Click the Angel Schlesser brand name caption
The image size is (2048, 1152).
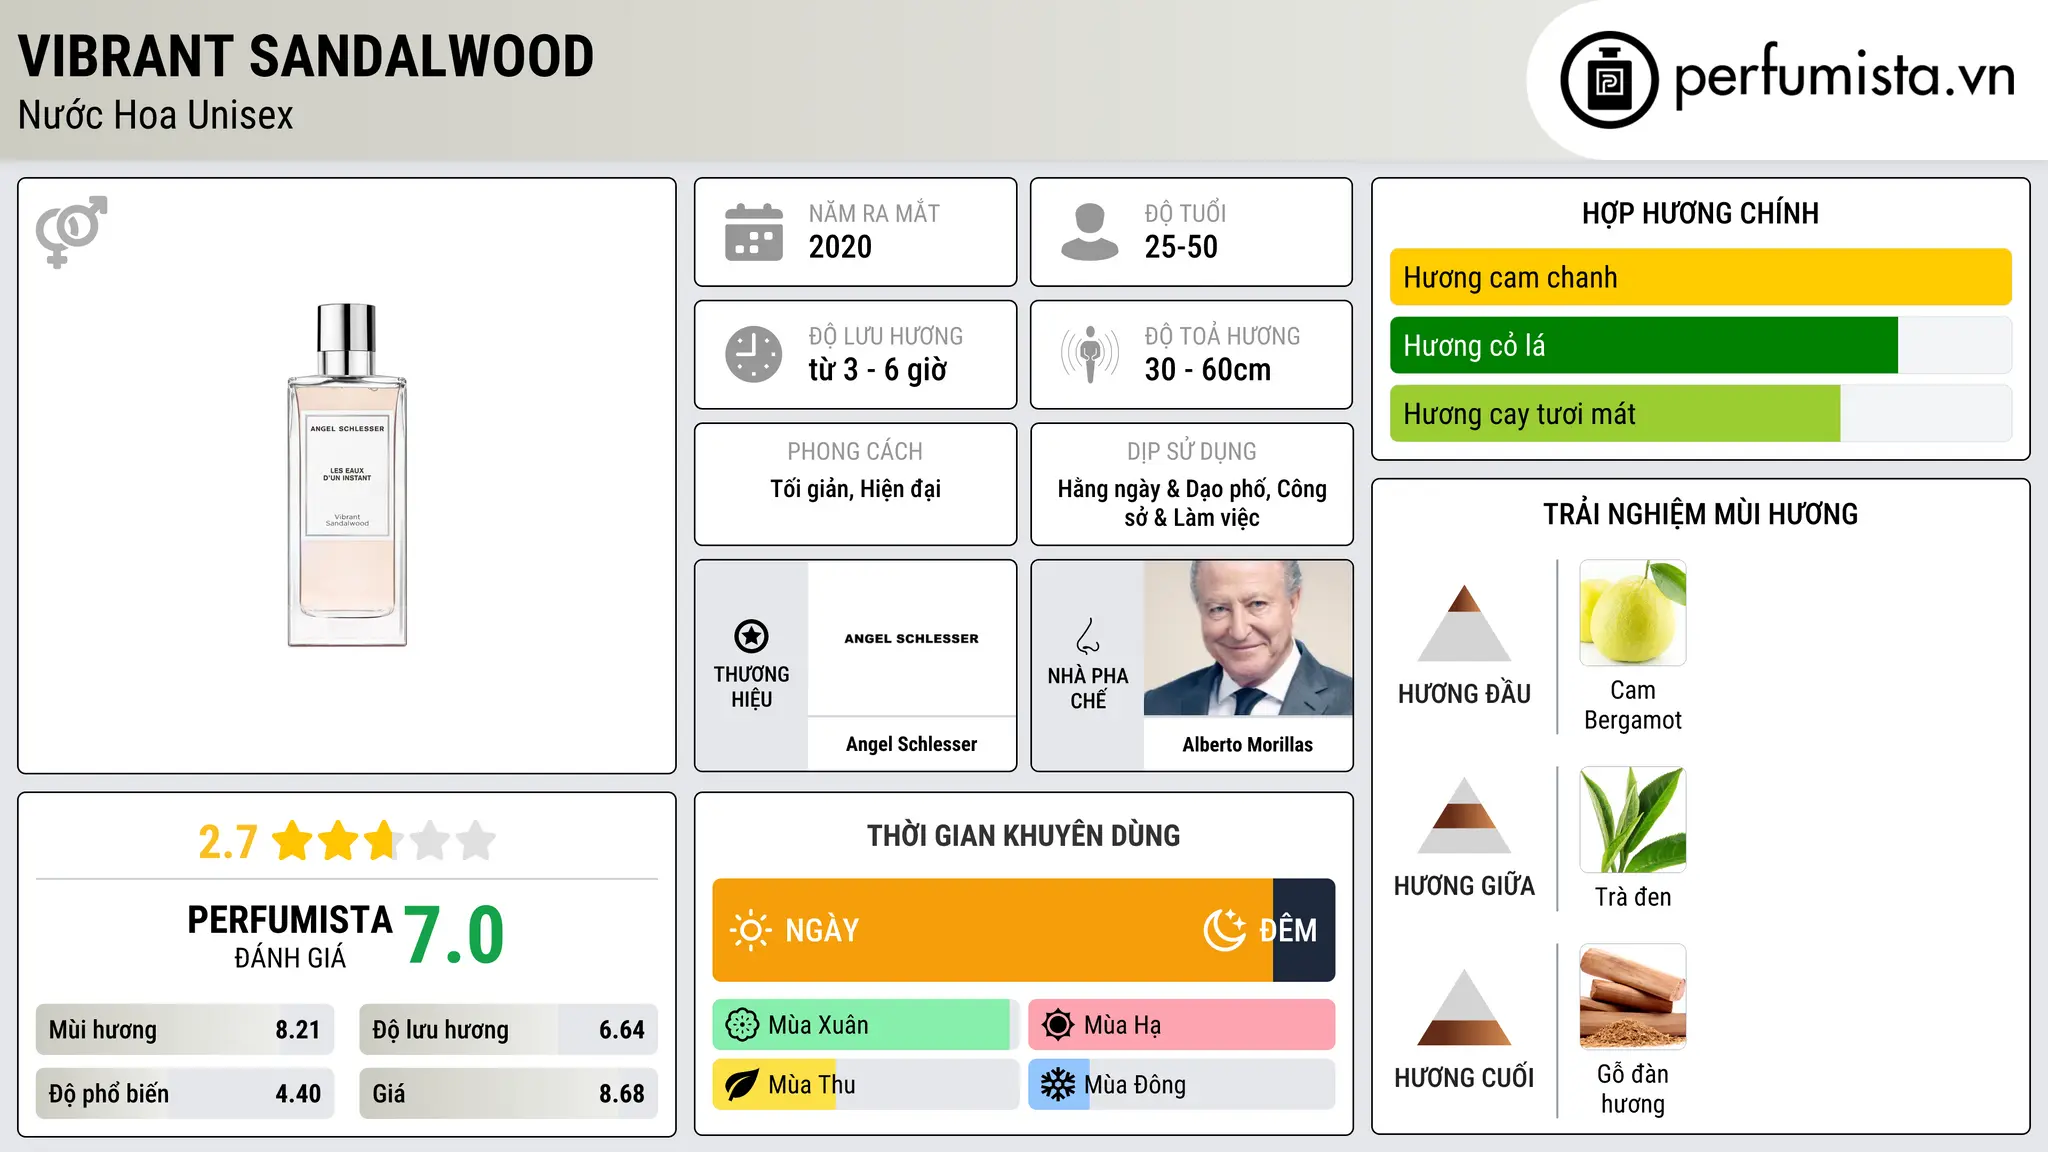[x=912, y=744]
